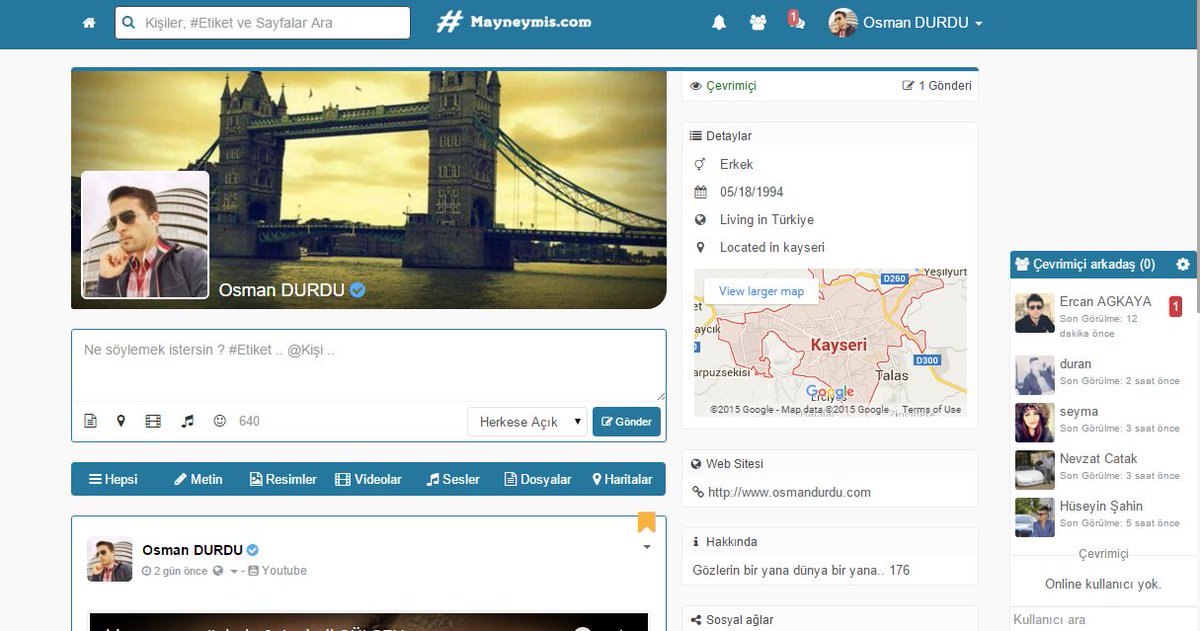1200x631 pixels.
Task: Click the profile picture on cover photo
Action: [x=145, y=235]
